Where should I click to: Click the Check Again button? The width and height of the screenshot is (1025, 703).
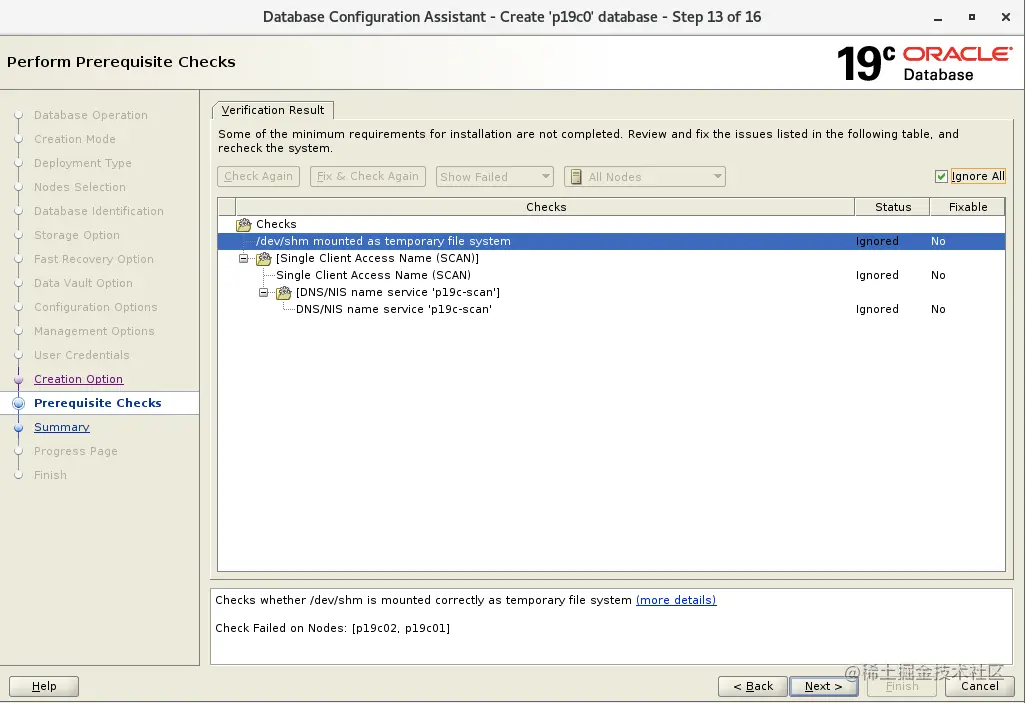(x=258, y=177)
